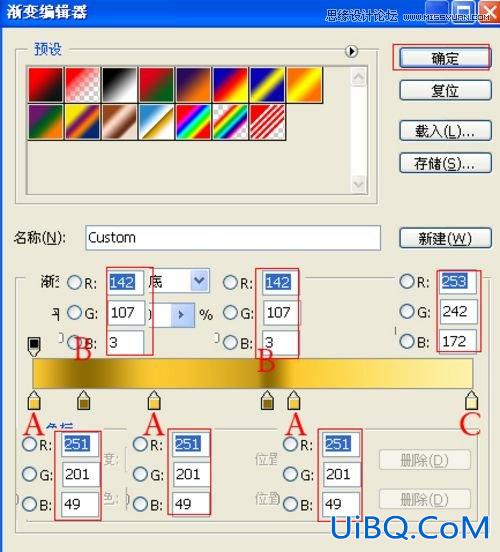Viewport: 500px width, 552px height.
Task: Select the G radio beside value 242
Action: point(407,311)
